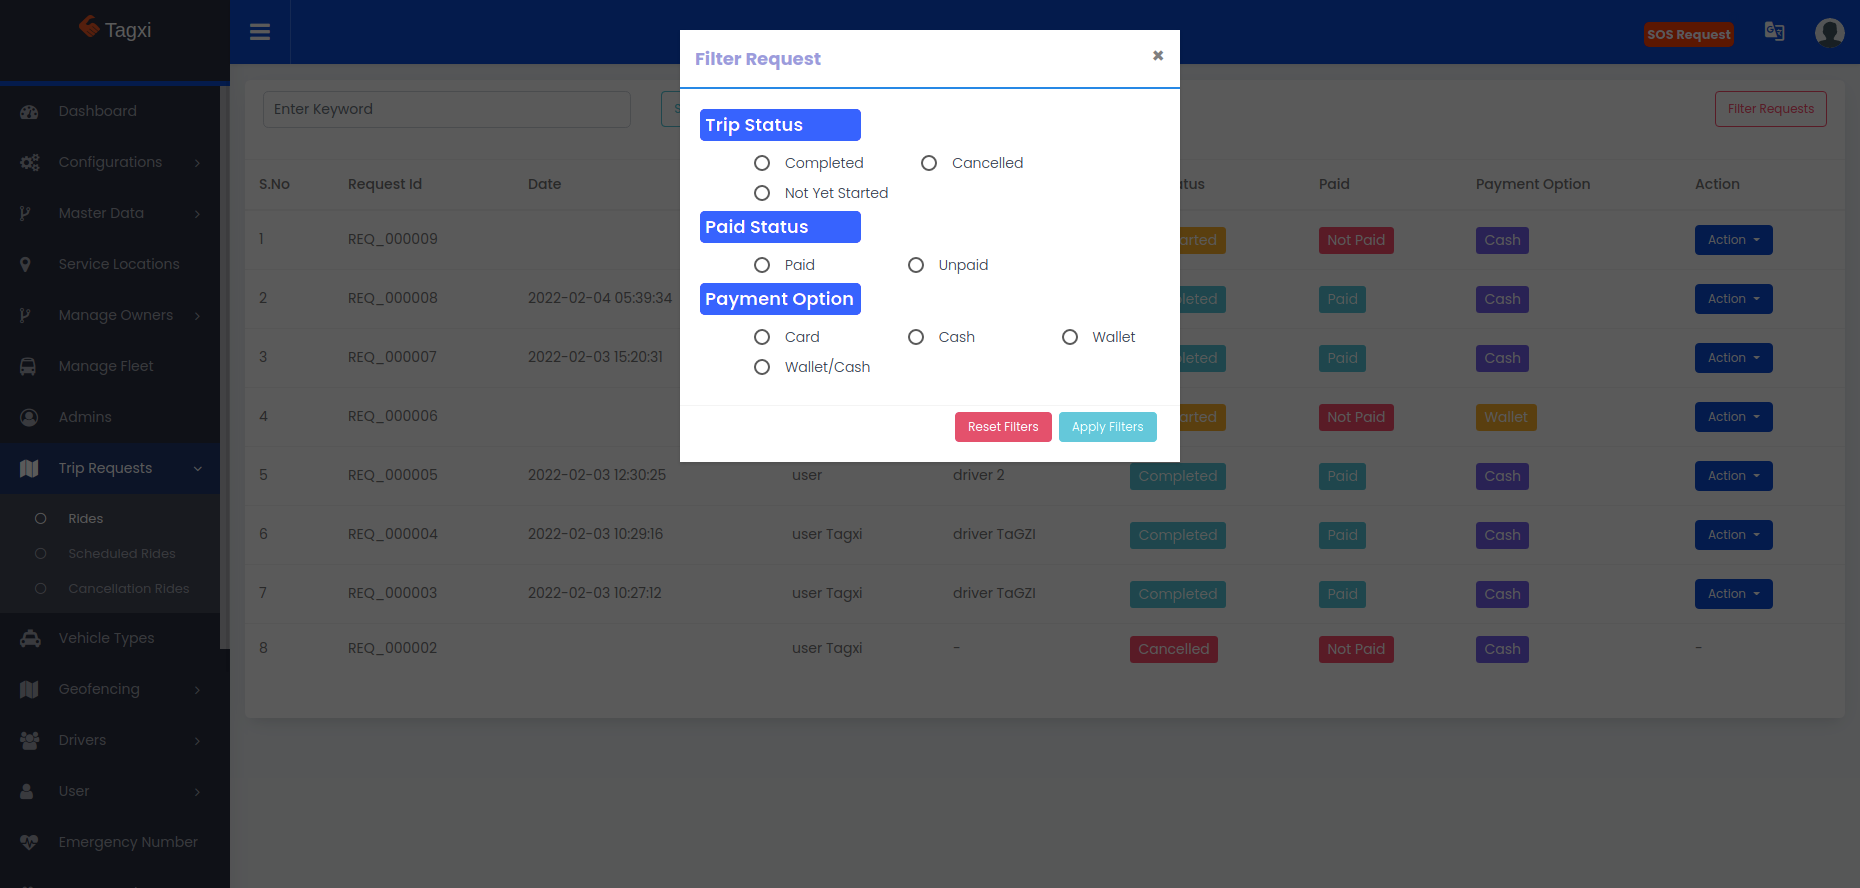
Task: Open the Scheduled Rides submenu item
Action: click(x=121, y=554)
